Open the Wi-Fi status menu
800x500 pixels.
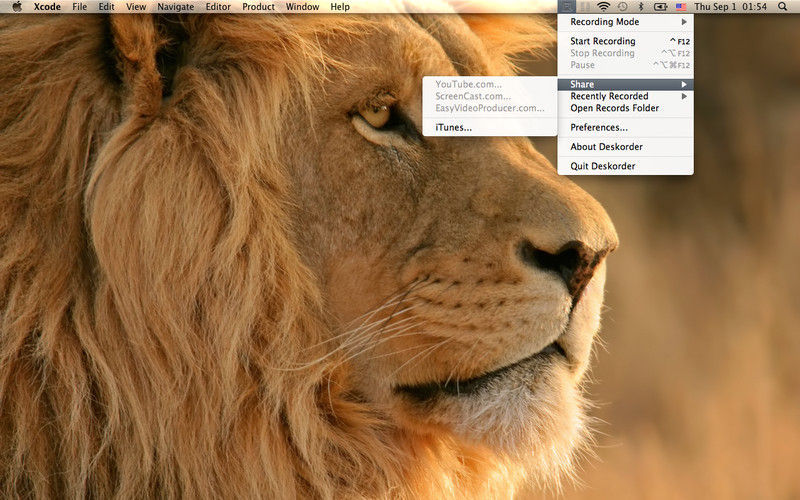point(604,7)
